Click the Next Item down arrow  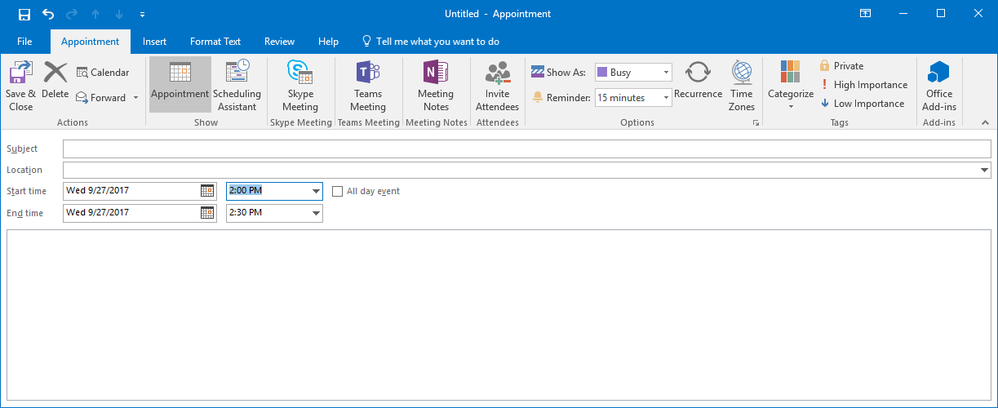[x=118, y=13]
